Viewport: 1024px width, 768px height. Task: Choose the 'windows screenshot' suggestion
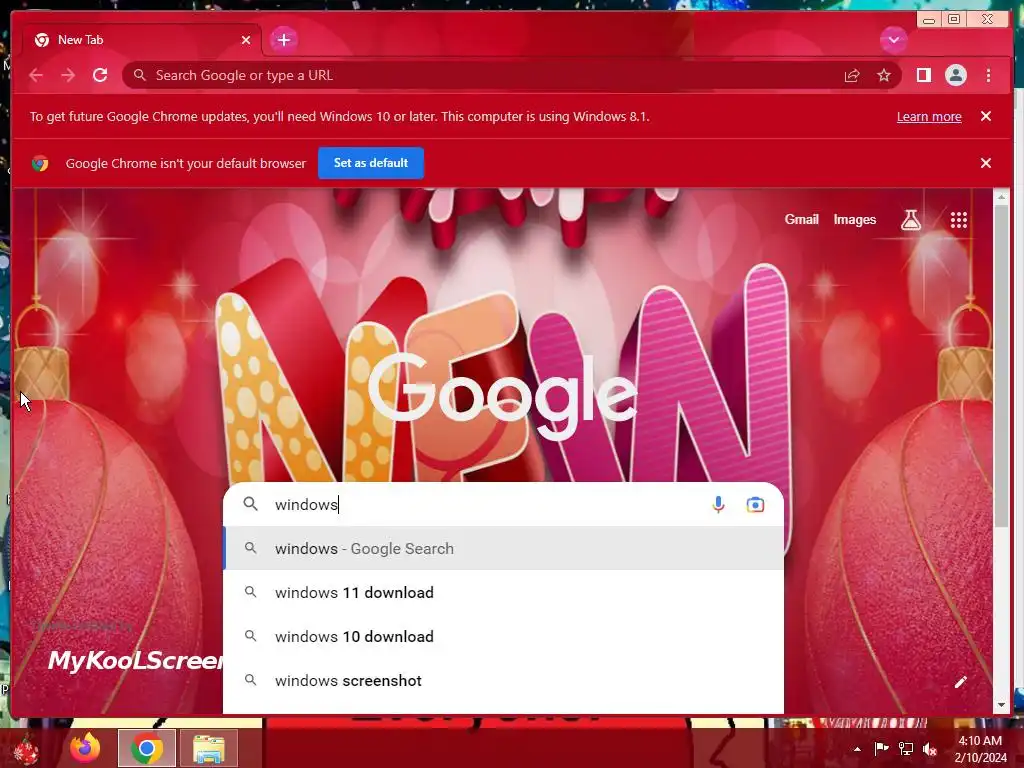[x=503, y=680]
